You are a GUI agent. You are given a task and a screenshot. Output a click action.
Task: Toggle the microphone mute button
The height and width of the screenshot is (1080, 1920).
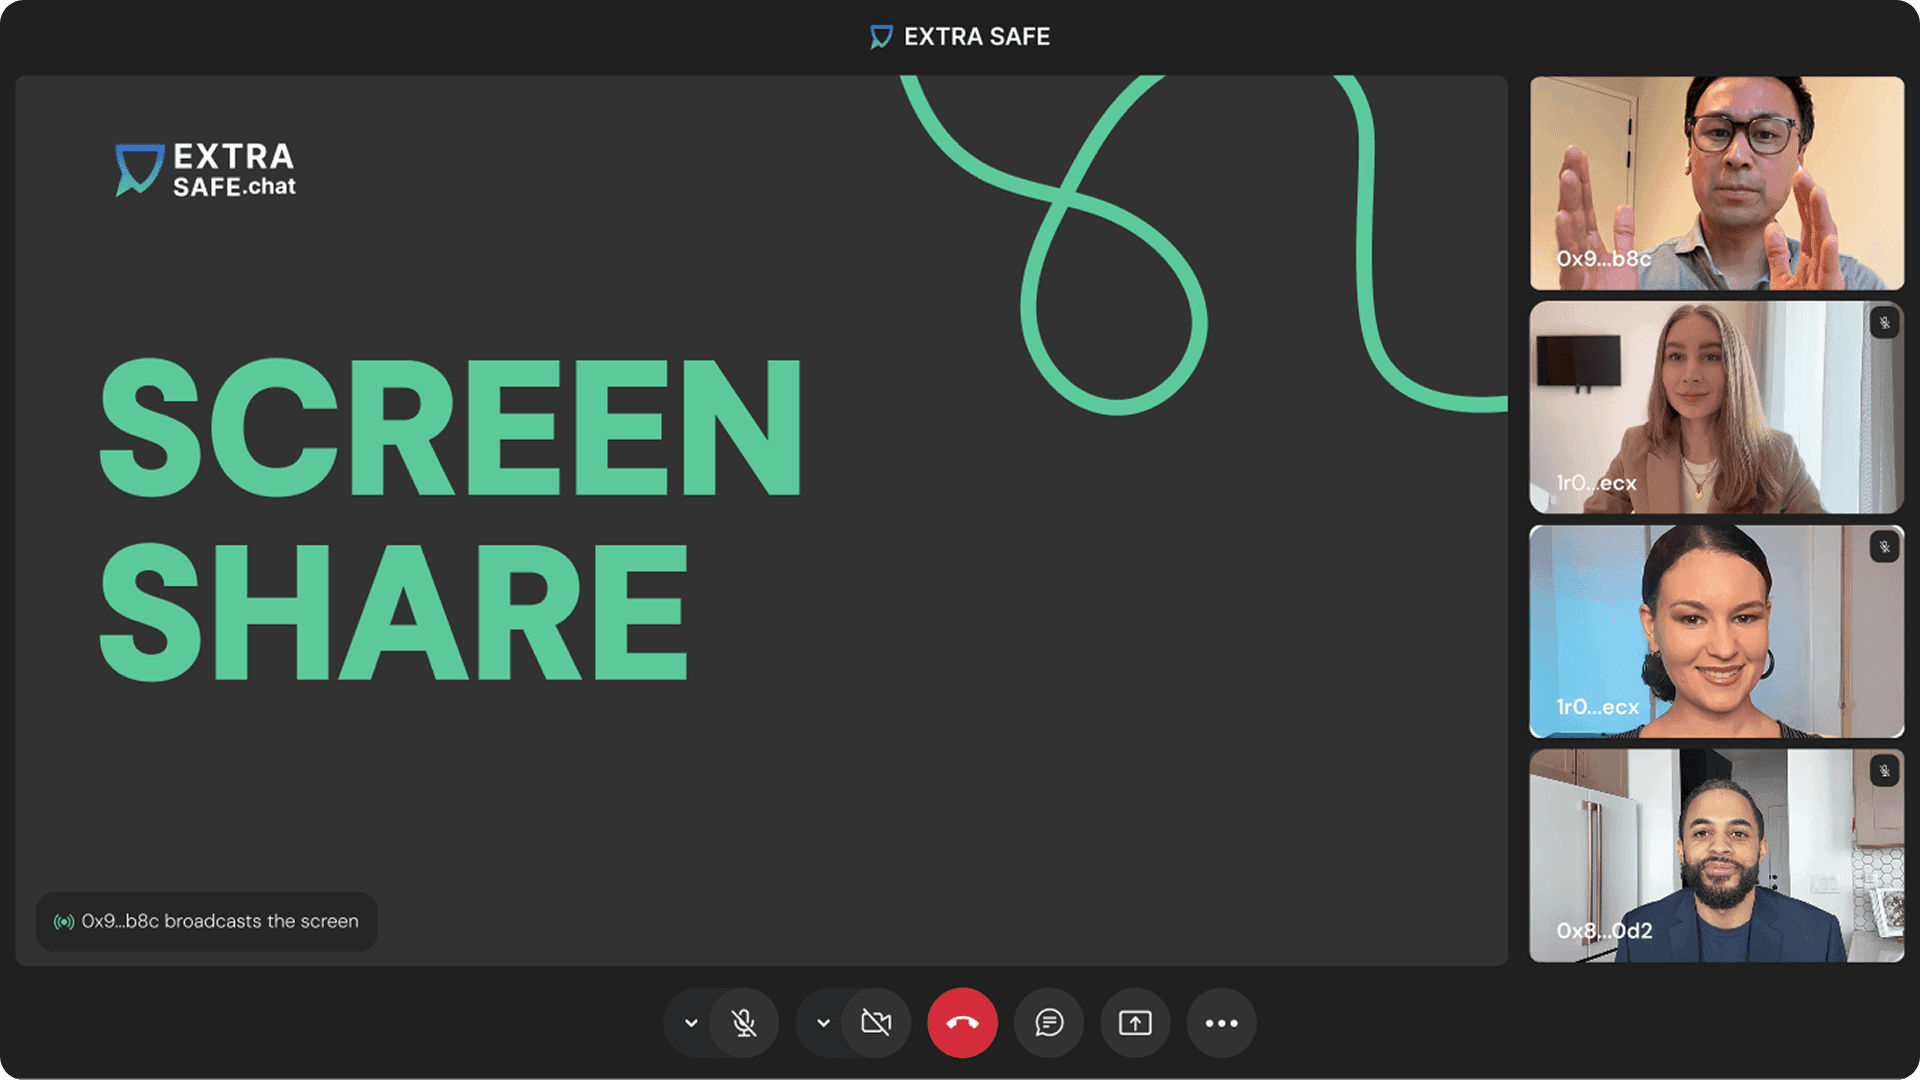(x=743, y=1023)
